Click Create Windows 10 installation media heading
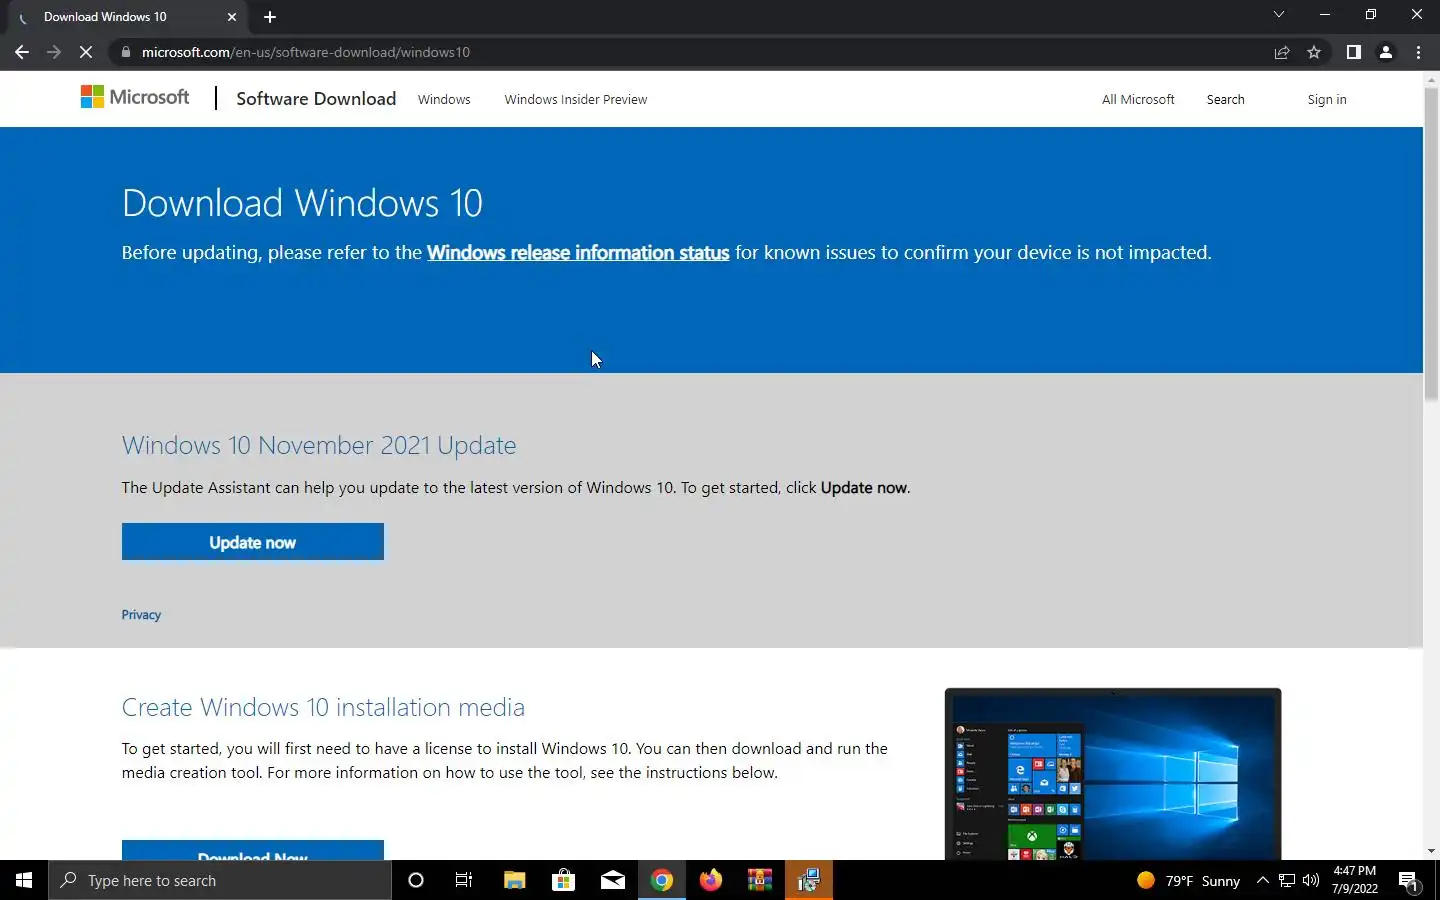Viewport: 1440px width, 900px height. coord(323,707)
